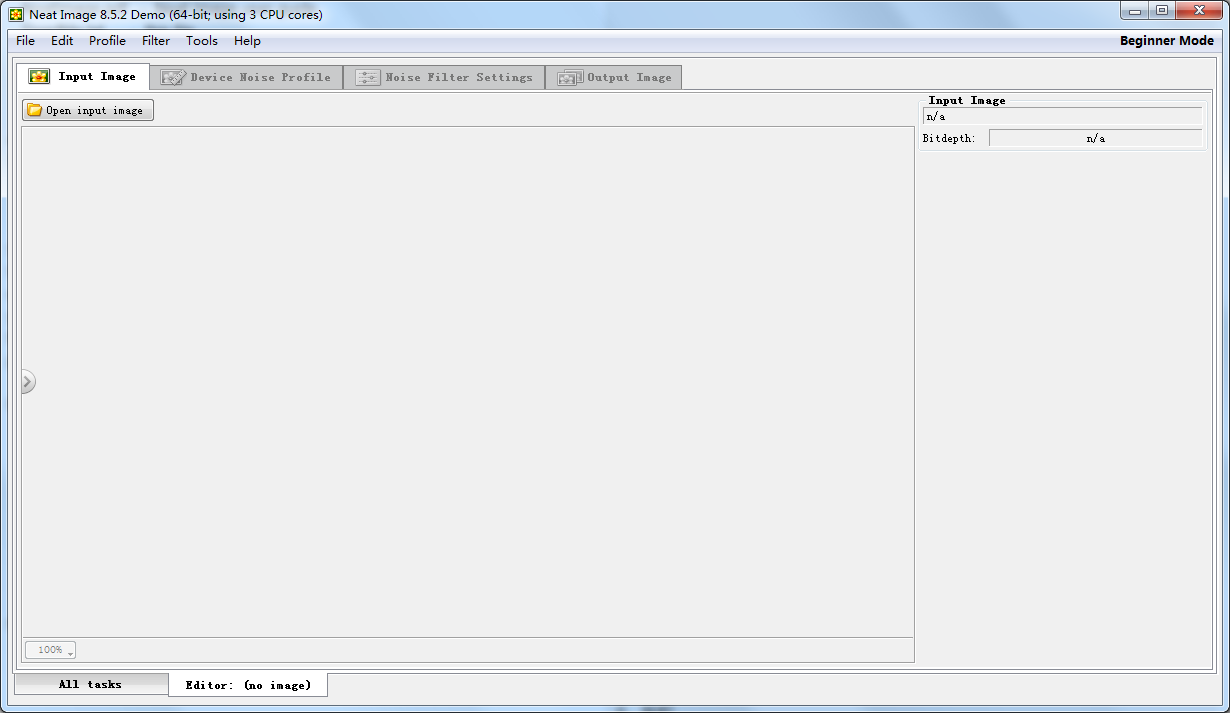Click Beginner Mode label
1230x713 pixels.
(1166, 41)
